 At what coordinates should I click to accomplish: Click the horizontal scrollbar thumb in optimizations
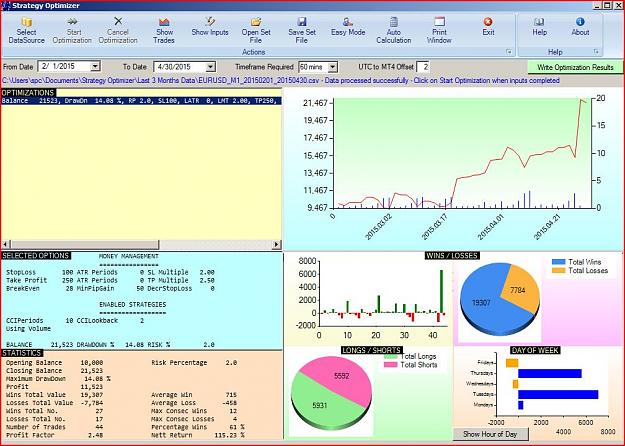coord(84,244)
